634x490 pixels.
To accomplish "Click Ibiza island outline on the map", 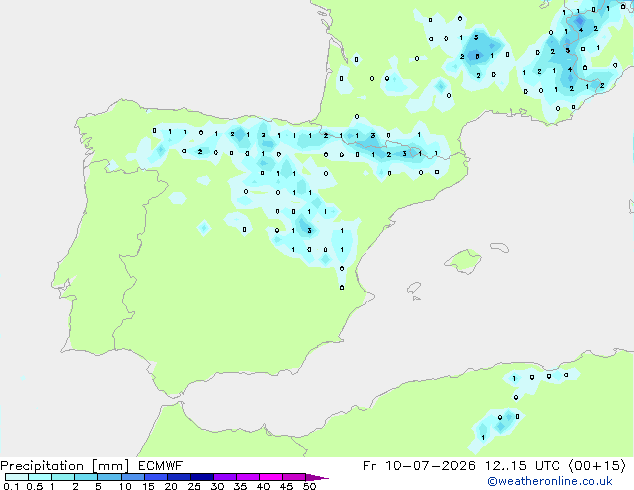I will [414, 289].
